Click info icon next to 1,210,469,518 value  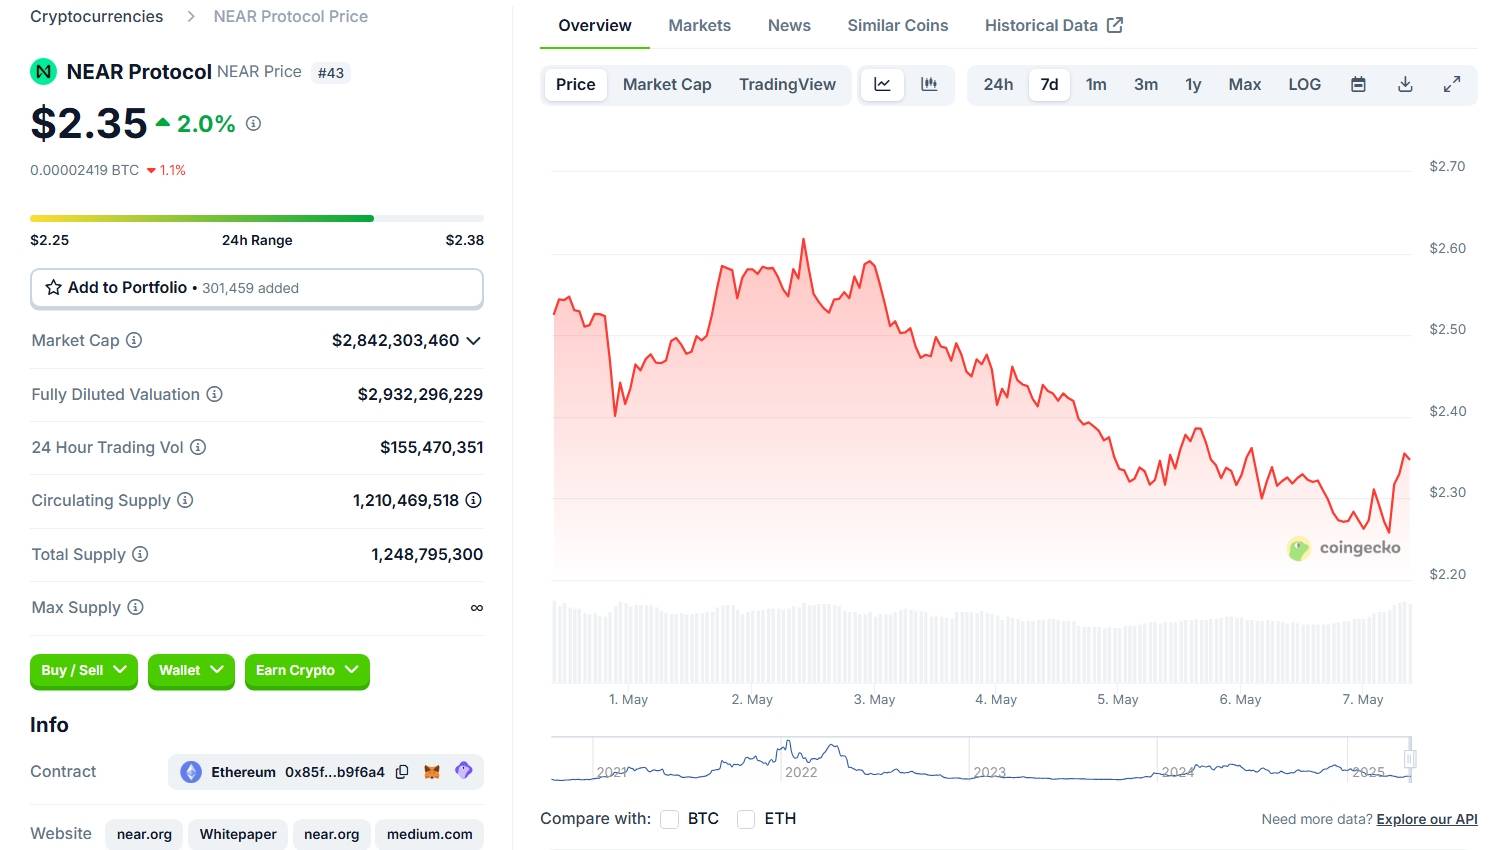pyautogui.click(x=474, y=500)
